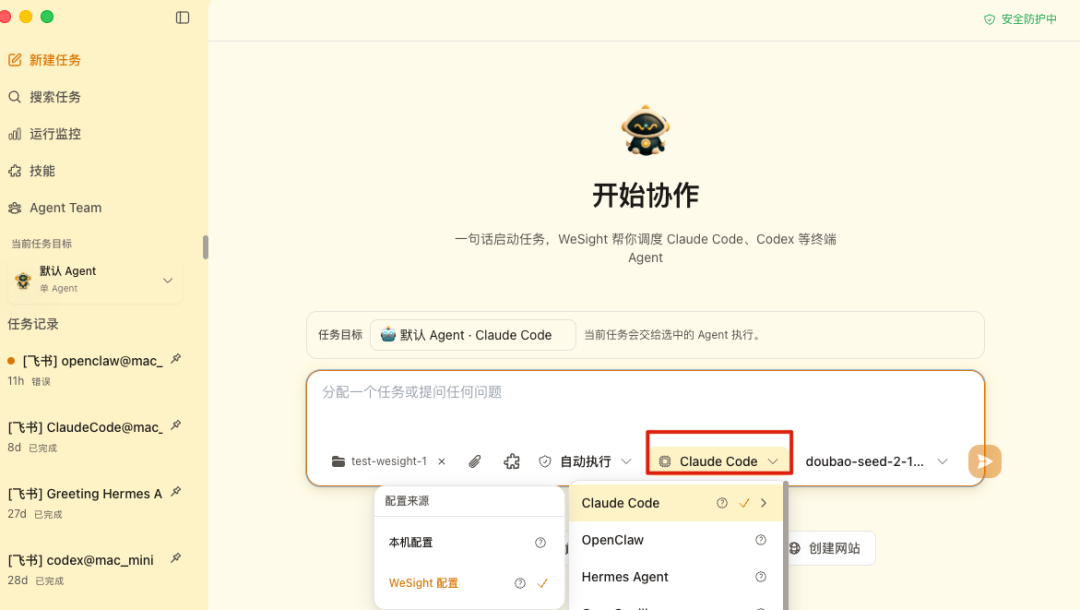
Task: Select 本机配置 config source
Action: 468,543
